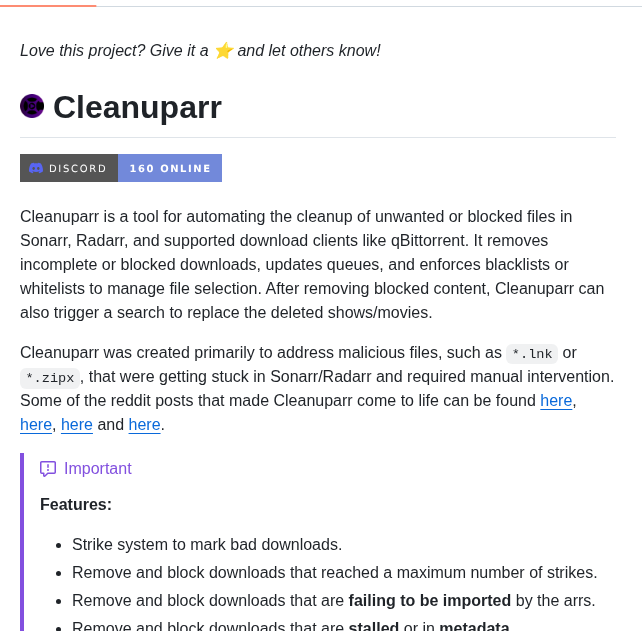Open the second "here" reddit link
Screen dimensions: 642x631
point(36,425)
